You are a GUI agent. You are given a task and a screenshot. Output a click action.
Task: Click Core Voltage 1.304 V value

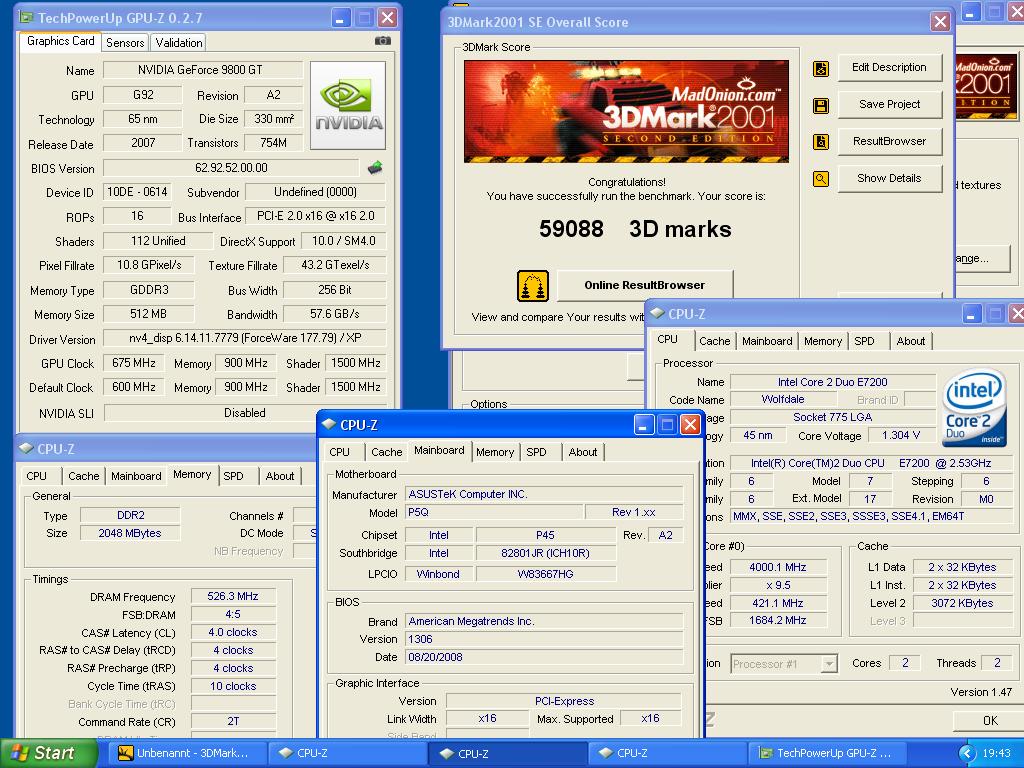[x=900, y=435]
